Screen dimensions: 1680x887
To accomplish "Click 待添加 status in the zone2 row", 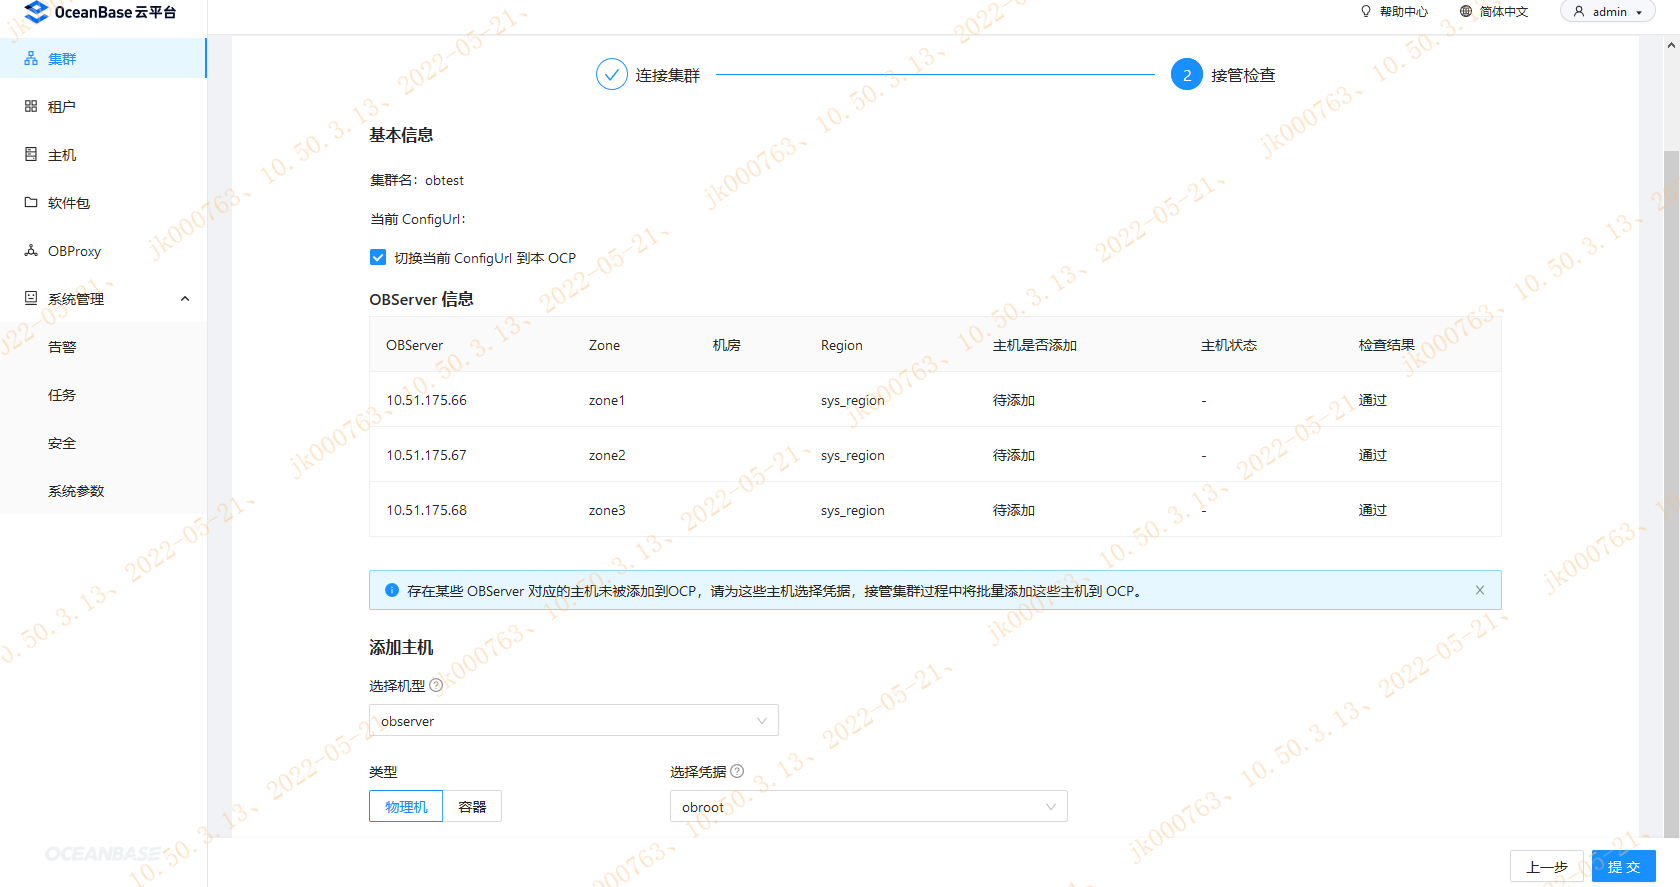I will [1014, 455].
